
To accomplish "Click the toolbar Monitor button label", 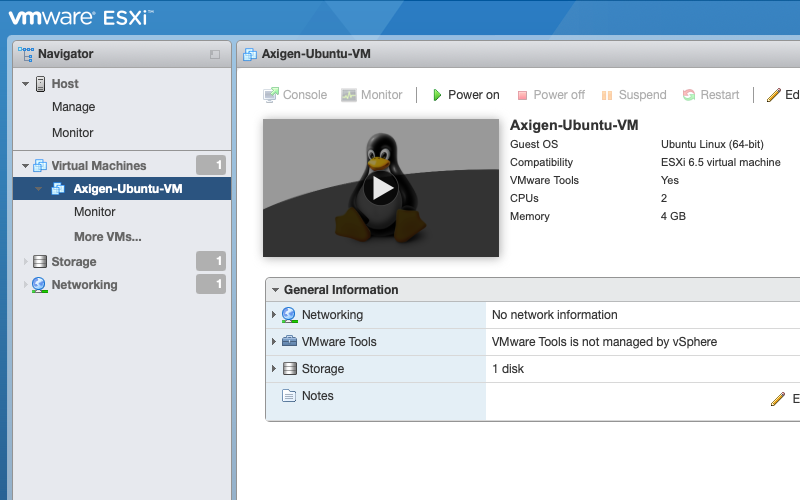I will click(x=382, y=95).
